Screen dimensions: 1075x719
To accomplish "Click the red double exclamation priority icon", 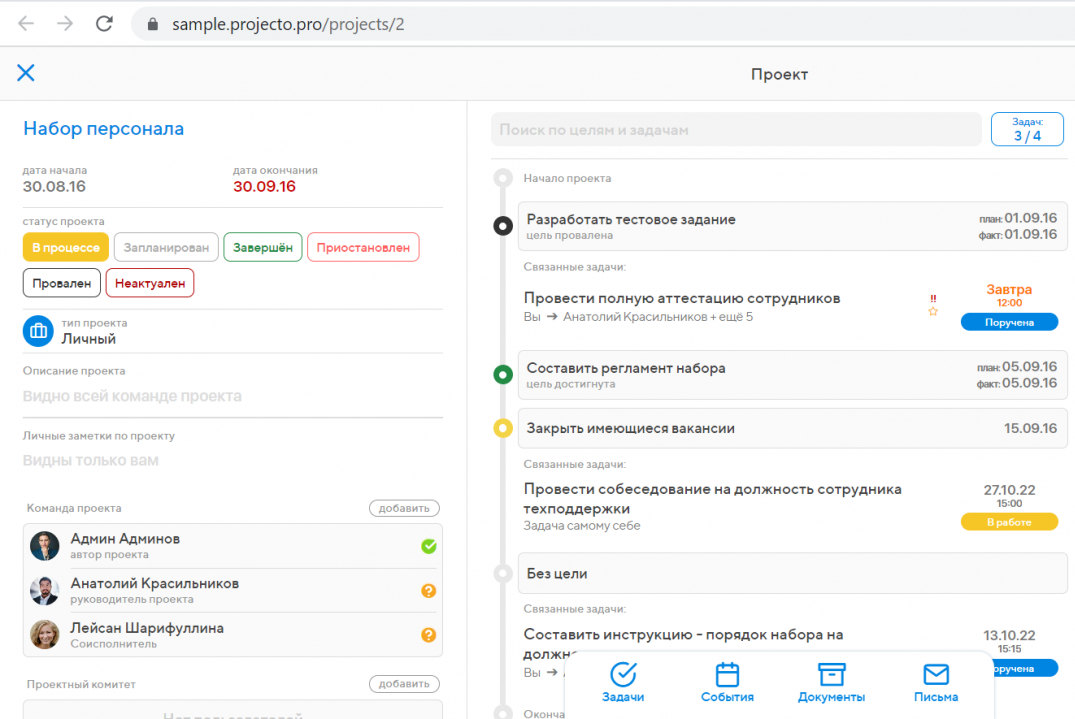I will pos(933,299).
